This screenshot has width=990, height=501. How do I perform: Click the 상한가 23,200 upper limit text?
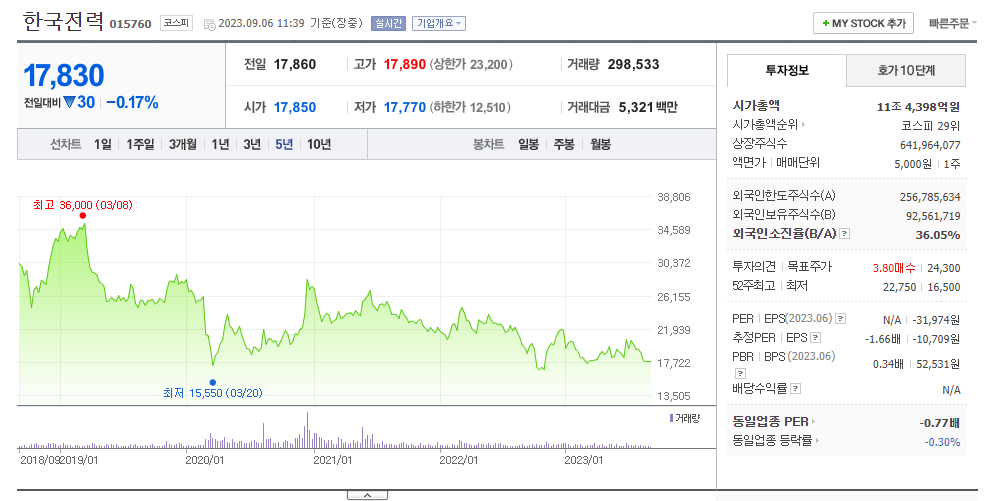[471, 64]
